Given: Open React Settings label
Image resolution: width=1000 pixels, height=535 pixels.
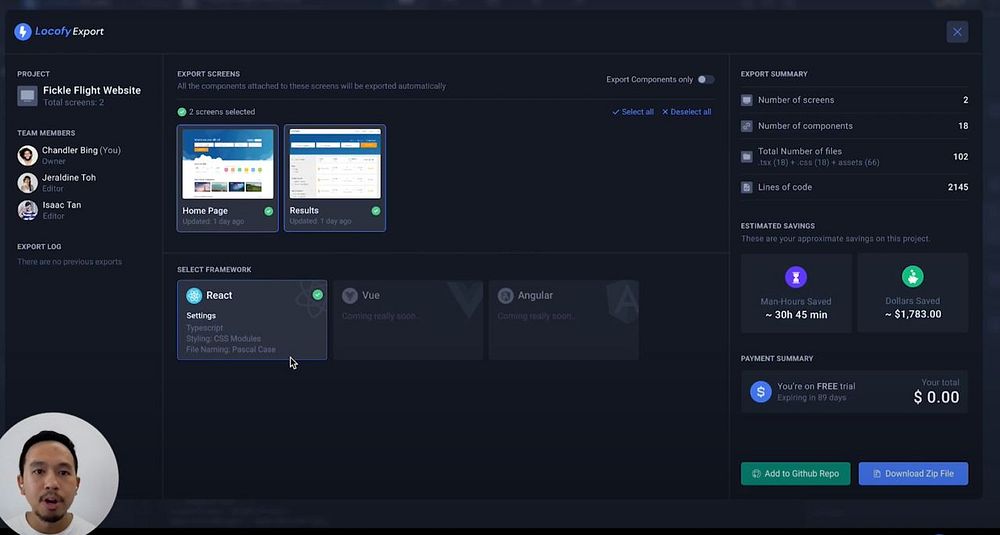Looking at the screenshot, I should (201, 316).
